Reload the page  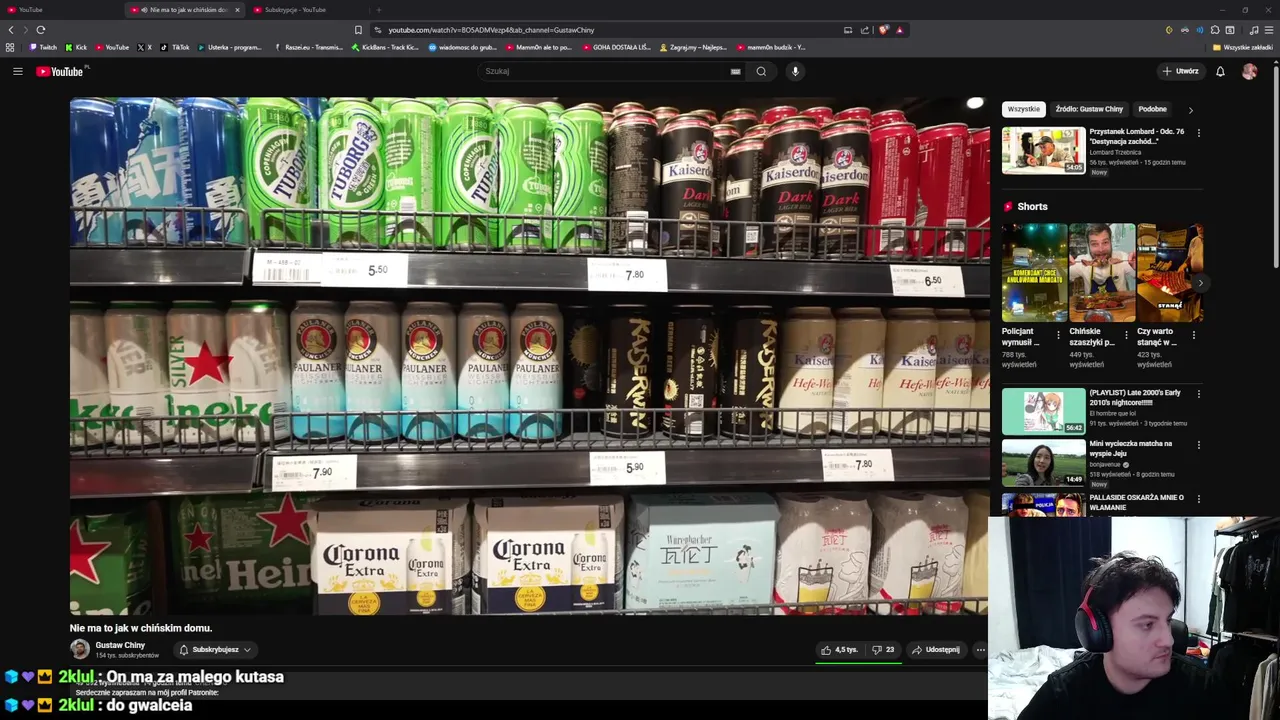(x=41, y=30)
